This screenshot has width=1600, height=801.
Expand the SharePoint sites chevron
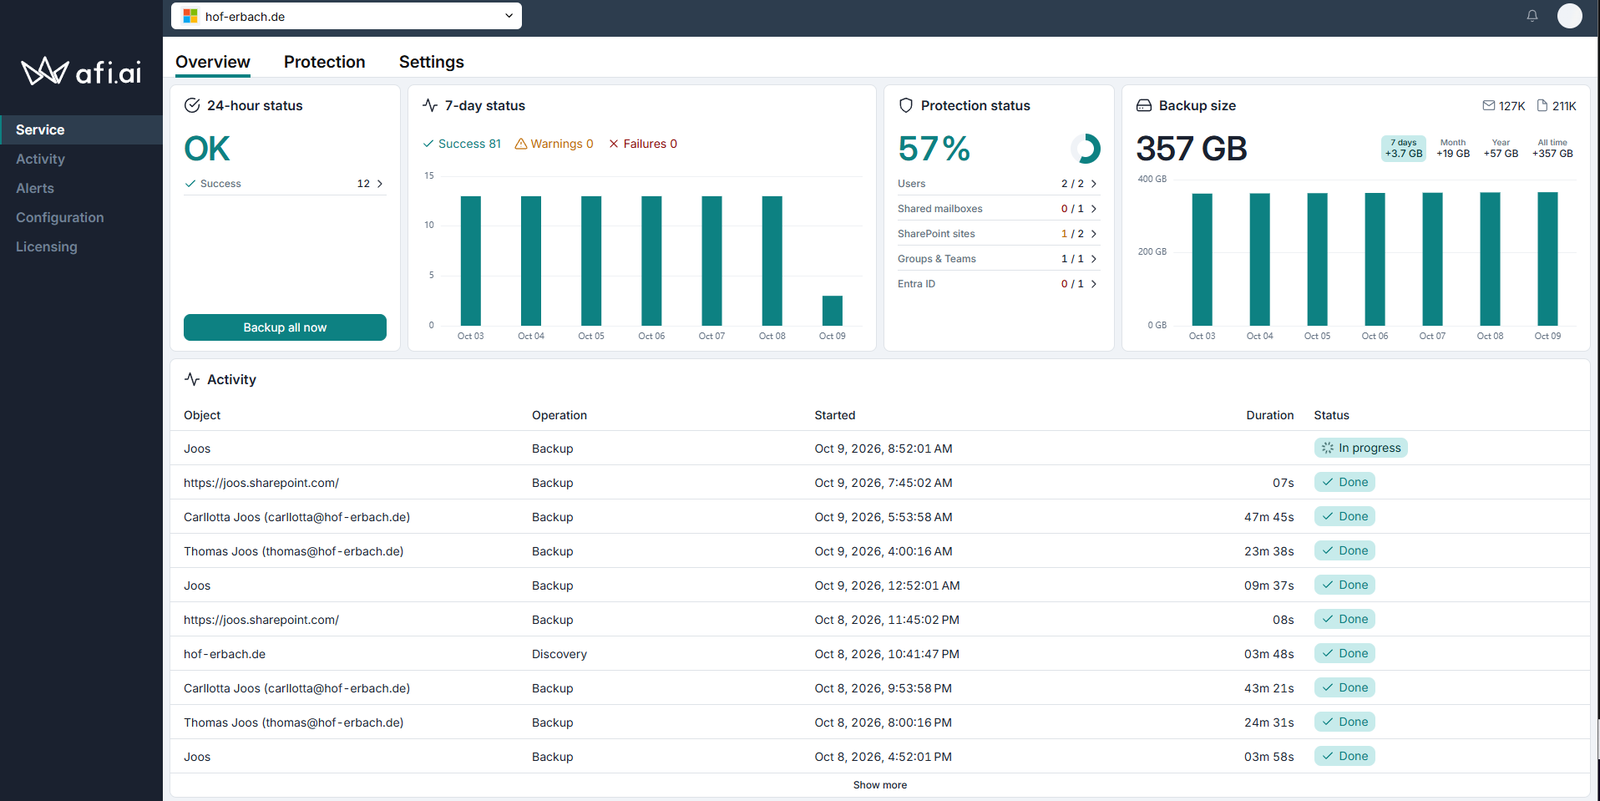point(1094,234)
